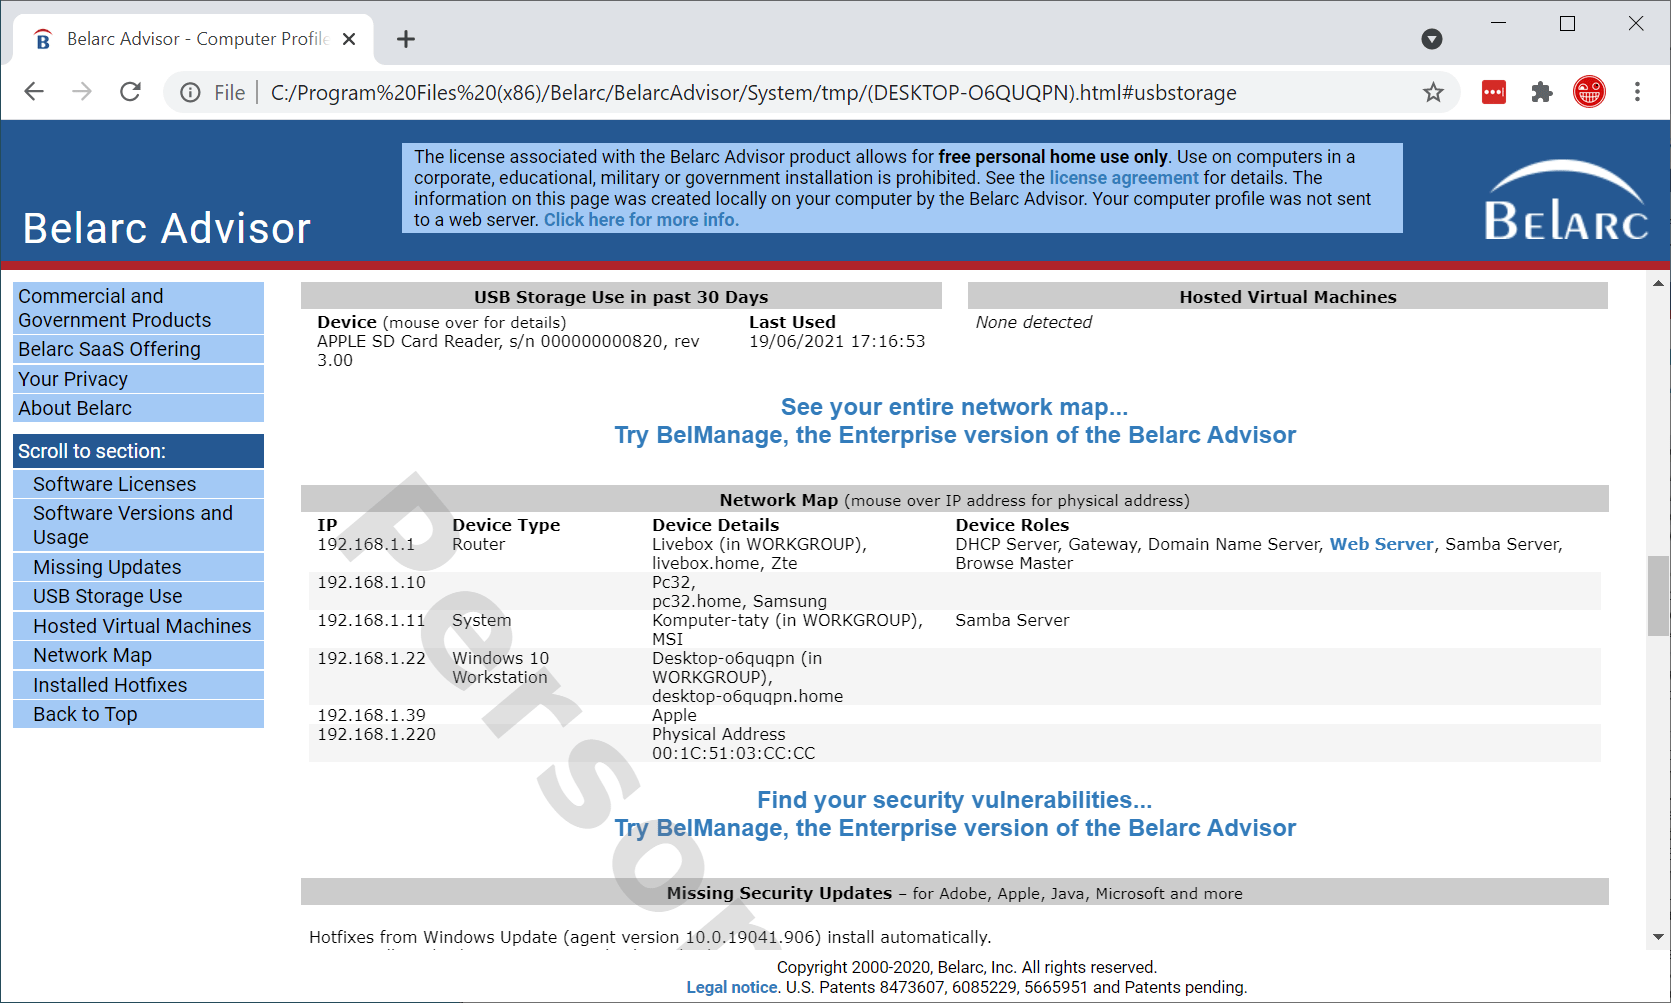Click the browser forward arrow
Image resolution: width=1671 pixels, height=1003 pixels.
pos(82,92)
